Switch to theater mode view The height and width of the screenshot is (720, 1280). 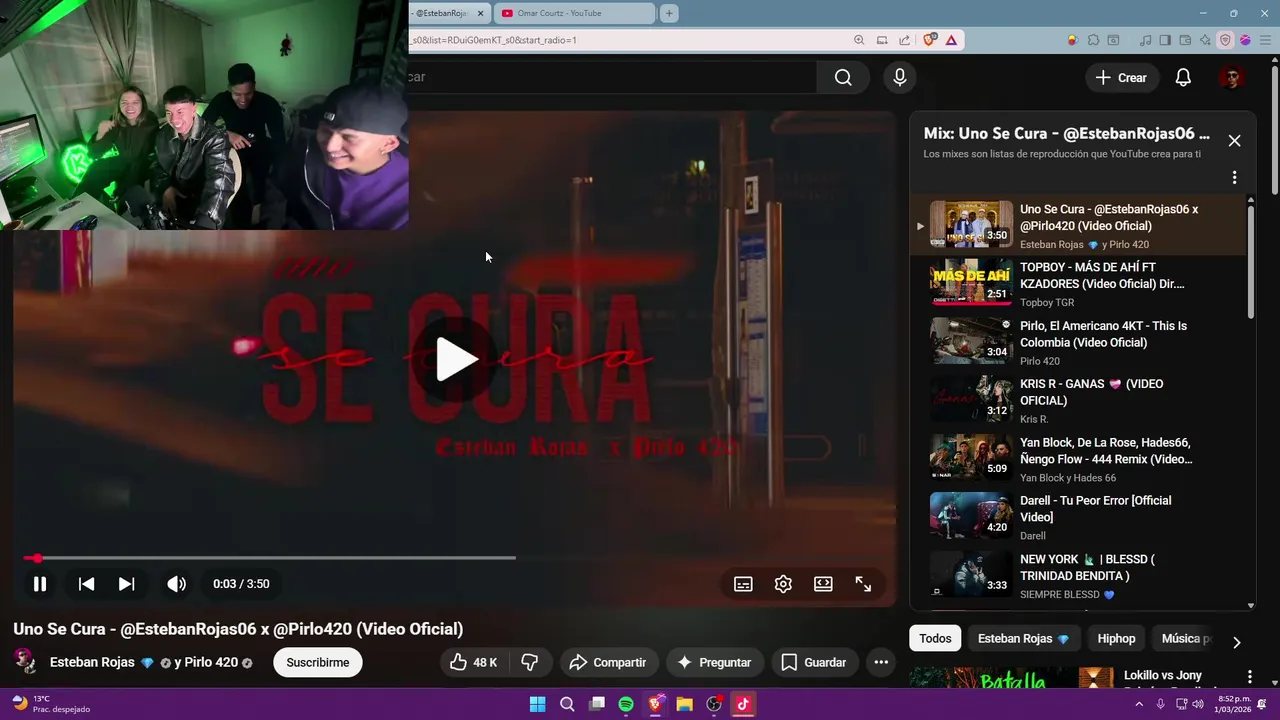(x=823, y=584)
